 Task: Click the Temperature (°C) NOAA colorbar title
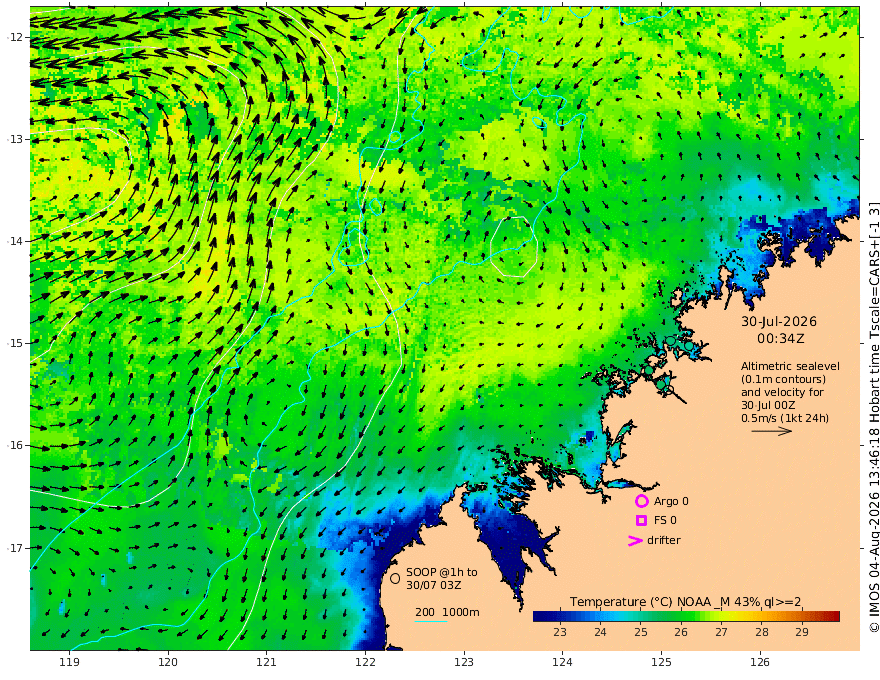point(686,602)
